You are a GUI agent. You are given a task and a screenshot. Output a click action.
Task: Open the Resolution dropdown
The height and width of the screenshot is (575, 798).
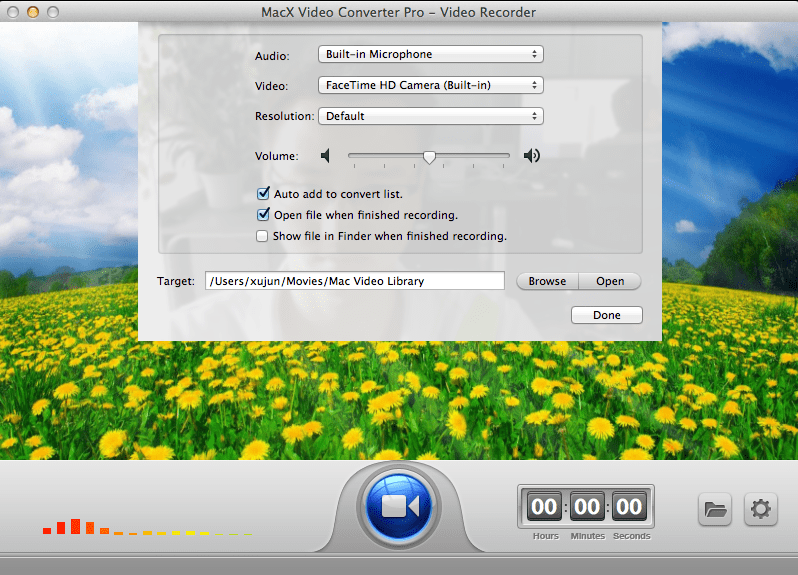431,116
